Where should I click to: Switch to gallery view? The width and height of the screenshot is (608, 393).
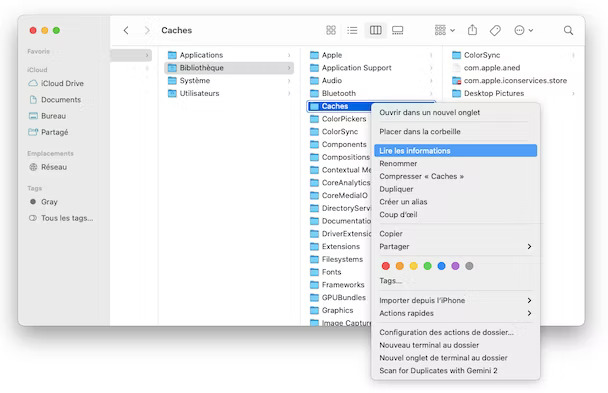(x=397, y=30)
